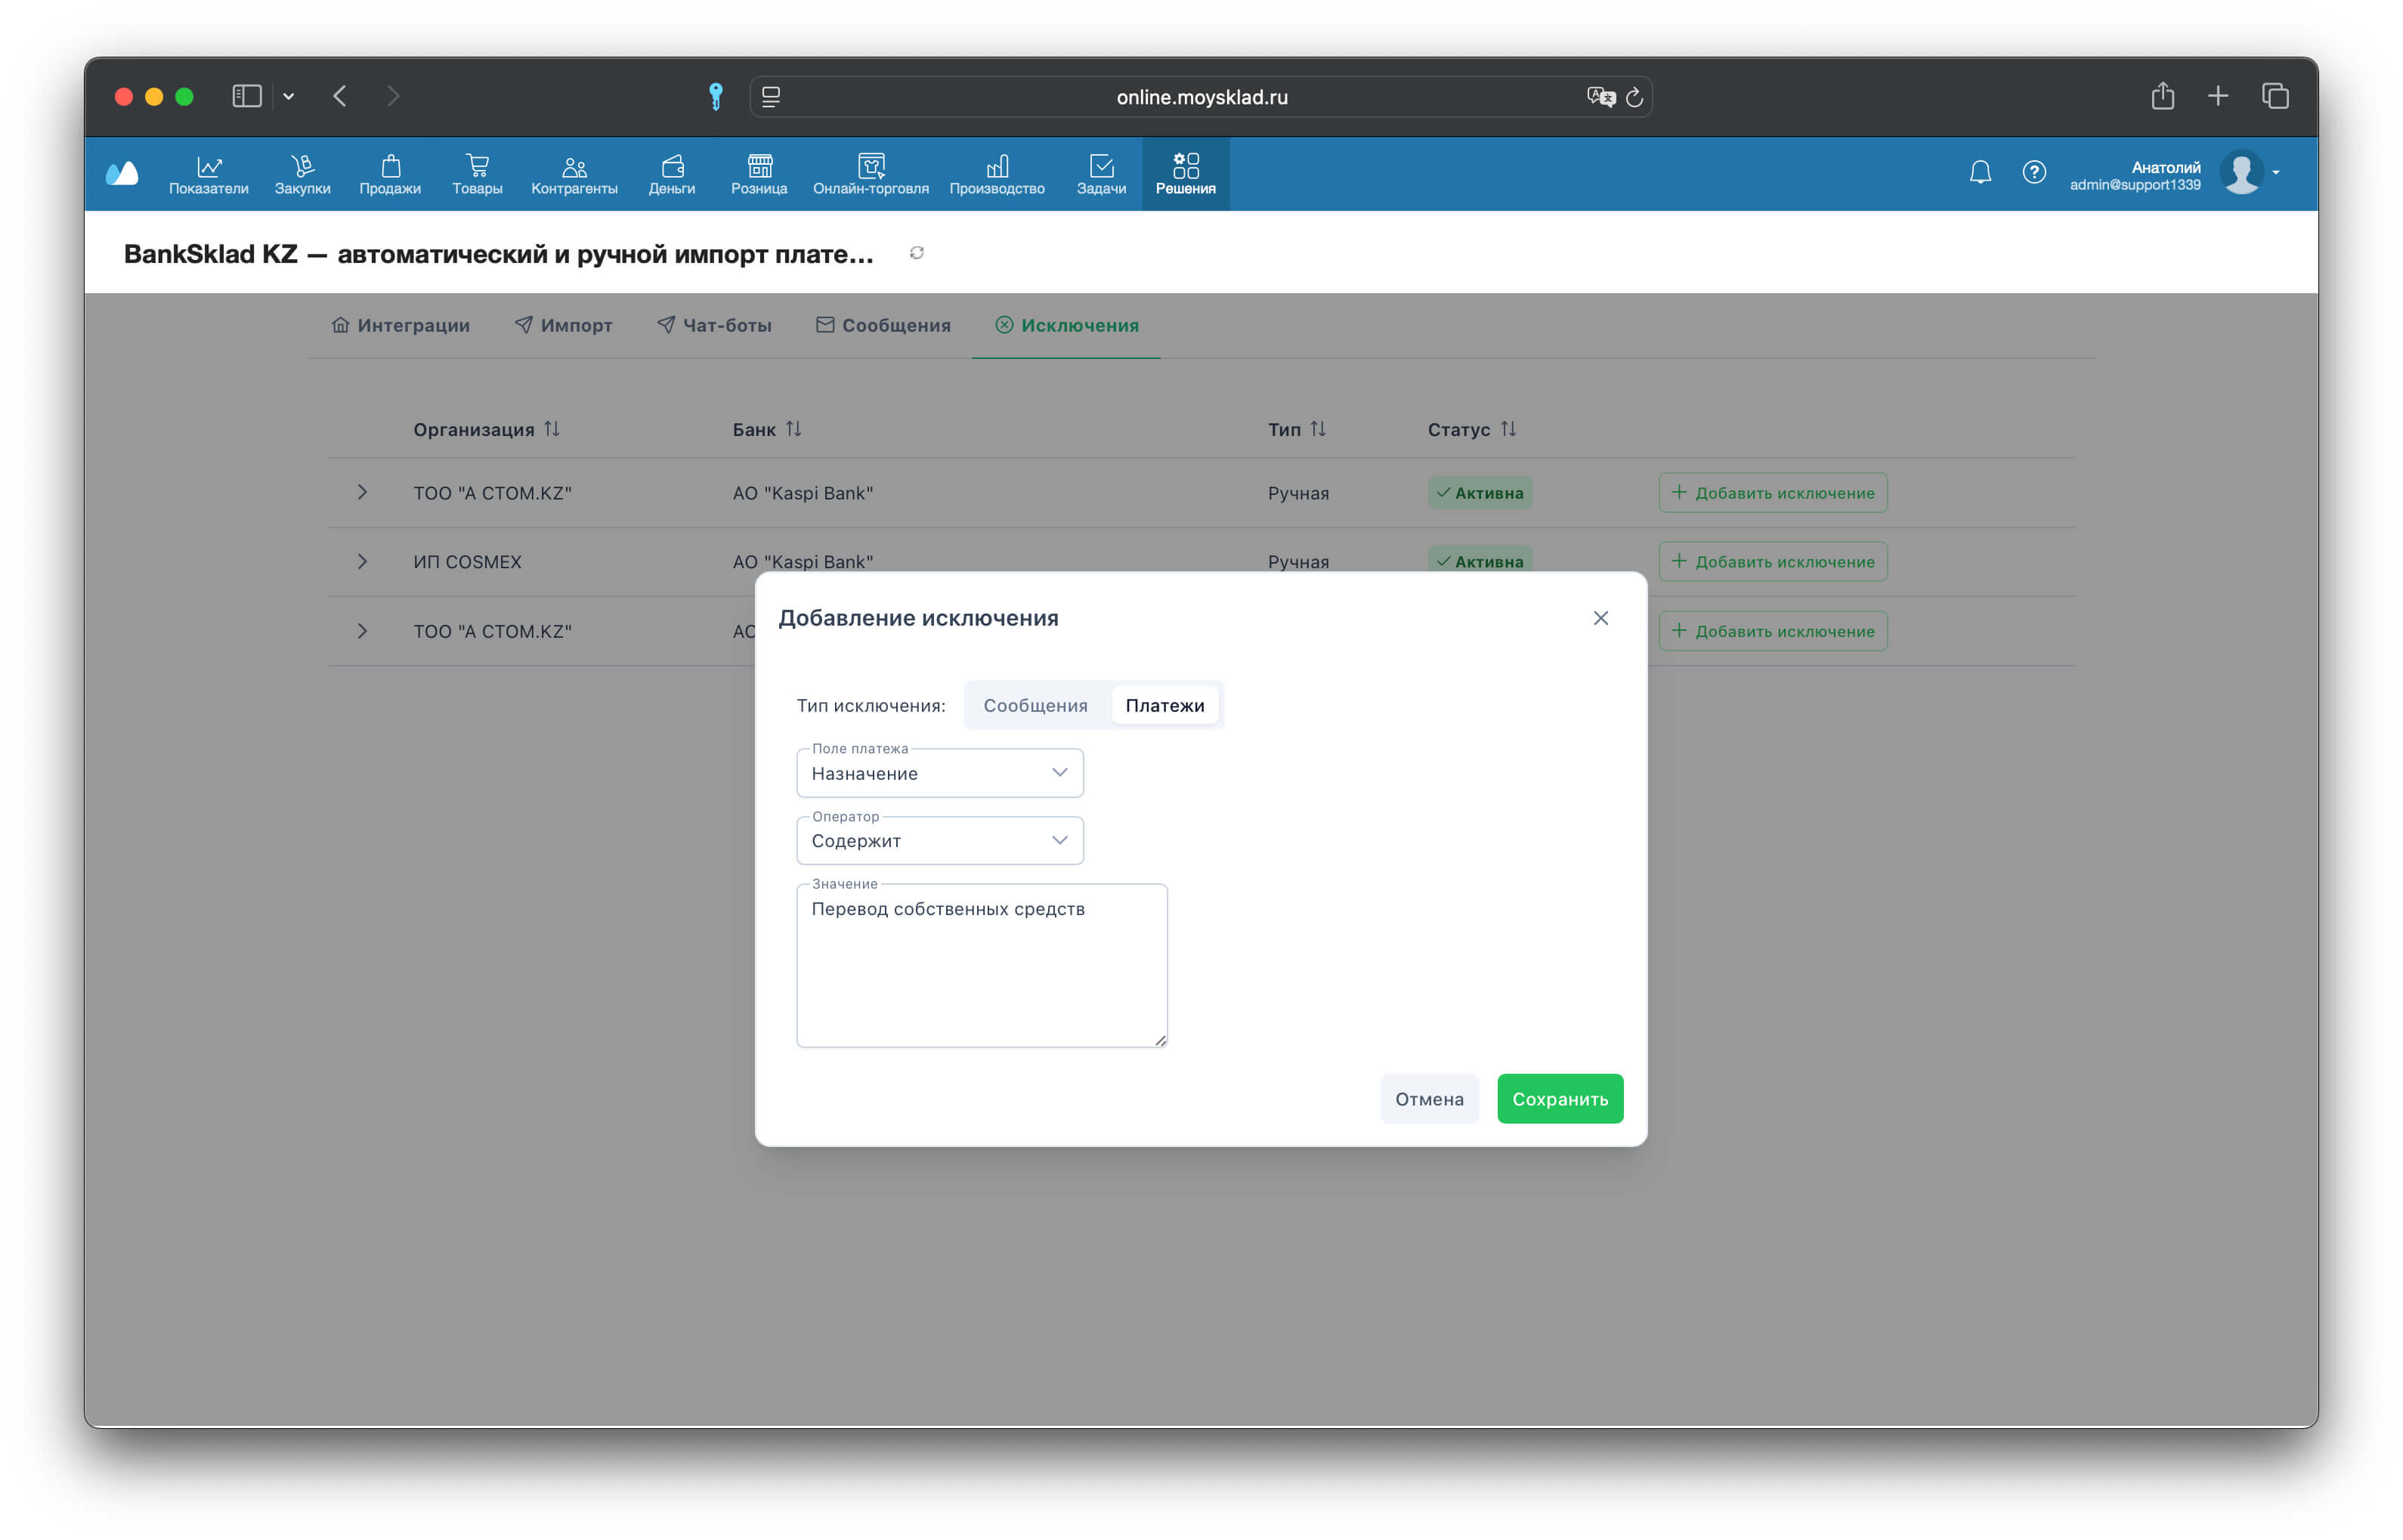Close the Добавление исключения dialog

(x=1601, y=618)
